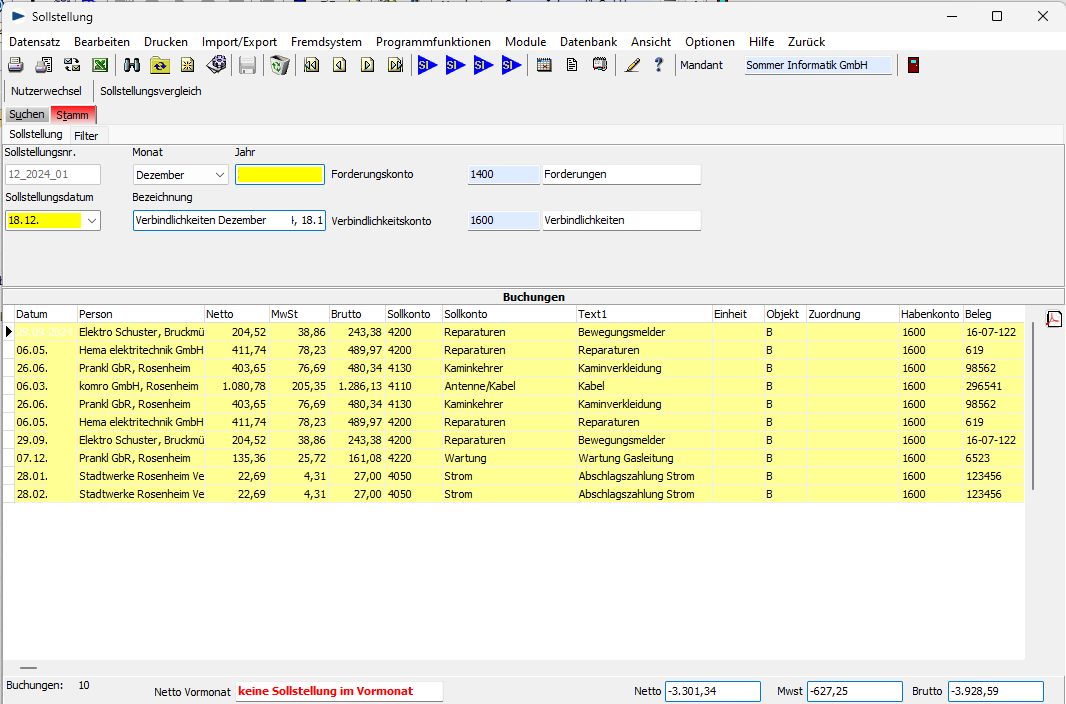
Task: Open the Import/Export menu
Action: tap(239, 42)
